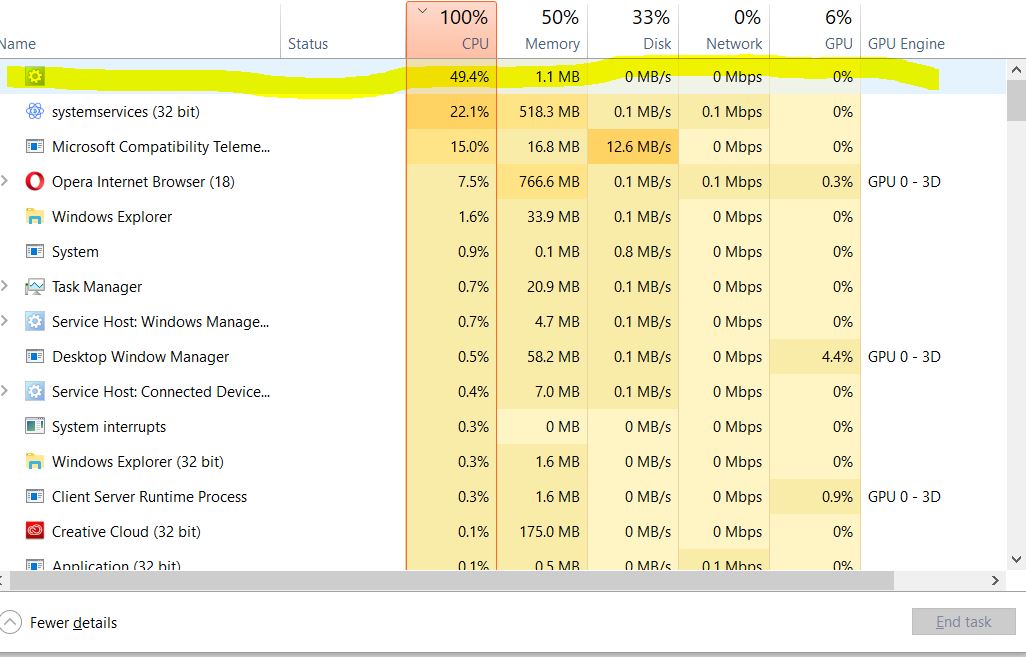The image size is (1026, 657).
Task: Click the Desktop Window Manager icon
Action: pos(35,357)
